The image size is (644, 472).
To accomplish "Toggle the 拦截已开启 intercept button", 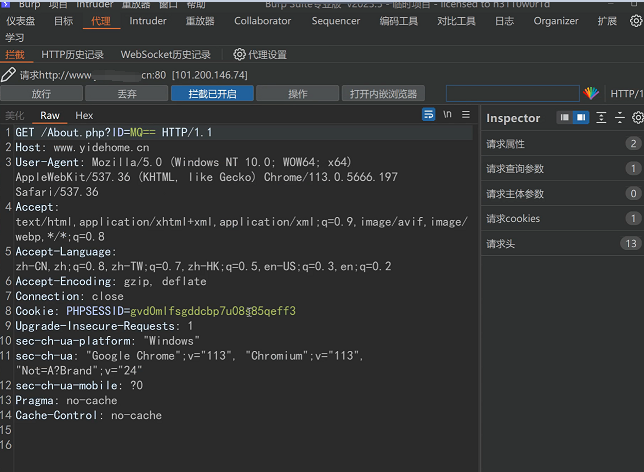I will (x=212, y=94).
